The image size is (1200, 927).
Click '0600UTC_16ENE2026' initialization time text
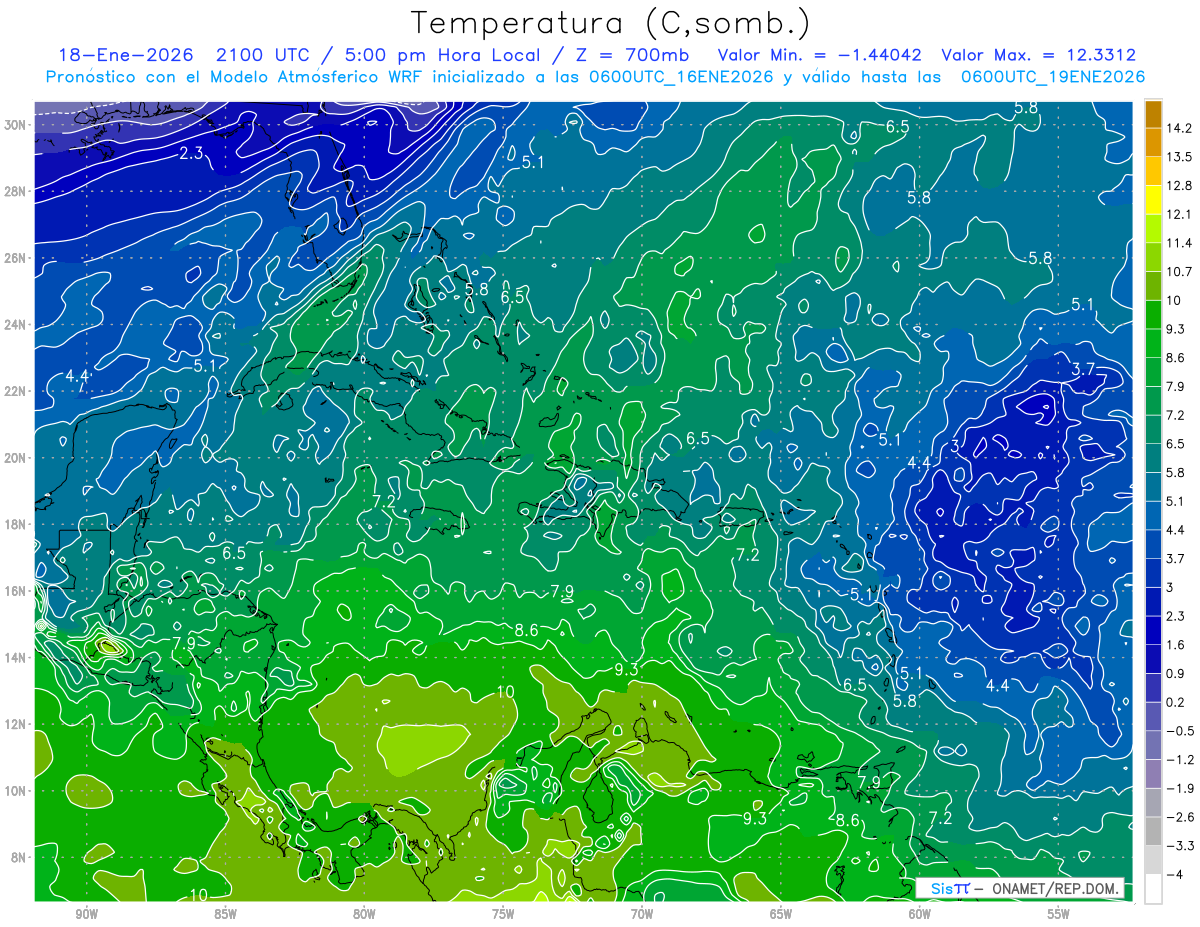tap(680, 77)
